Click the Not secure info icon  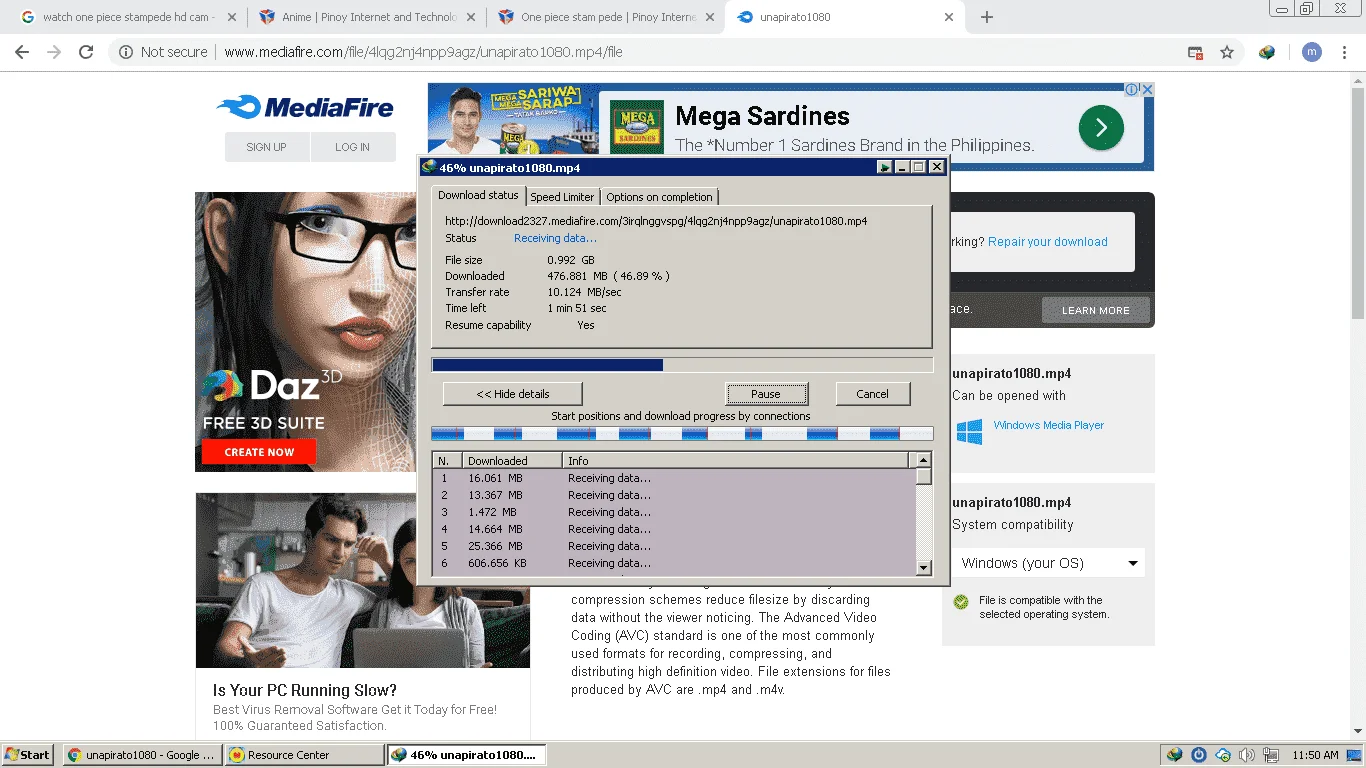click(x=126, y=52)
